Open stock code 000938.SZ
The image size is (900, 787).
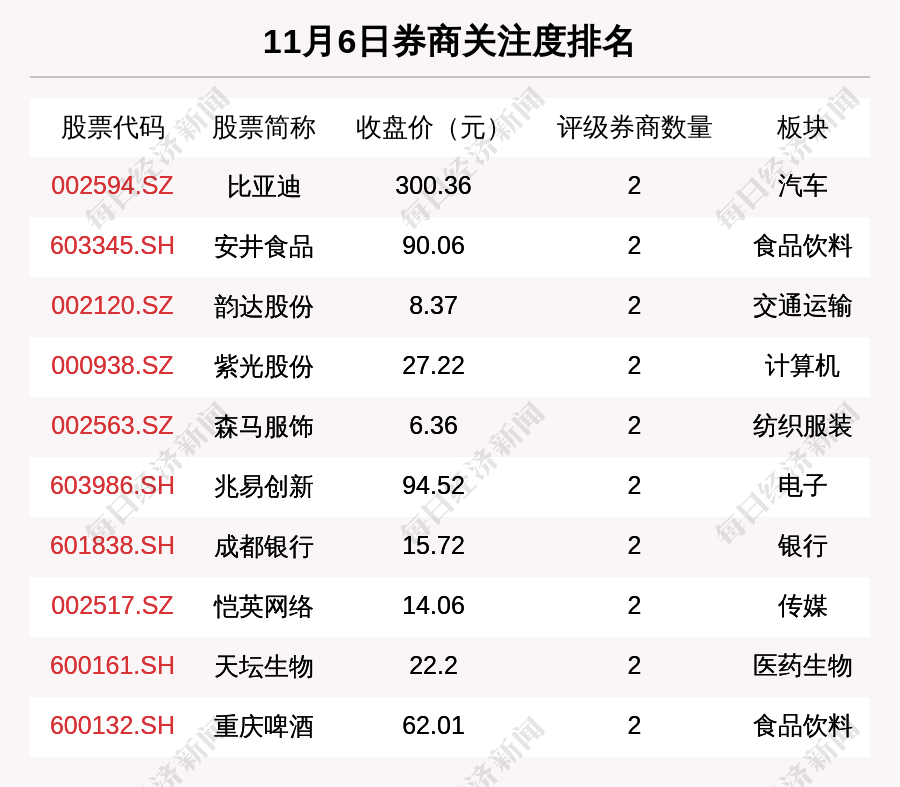coord(112,366)
